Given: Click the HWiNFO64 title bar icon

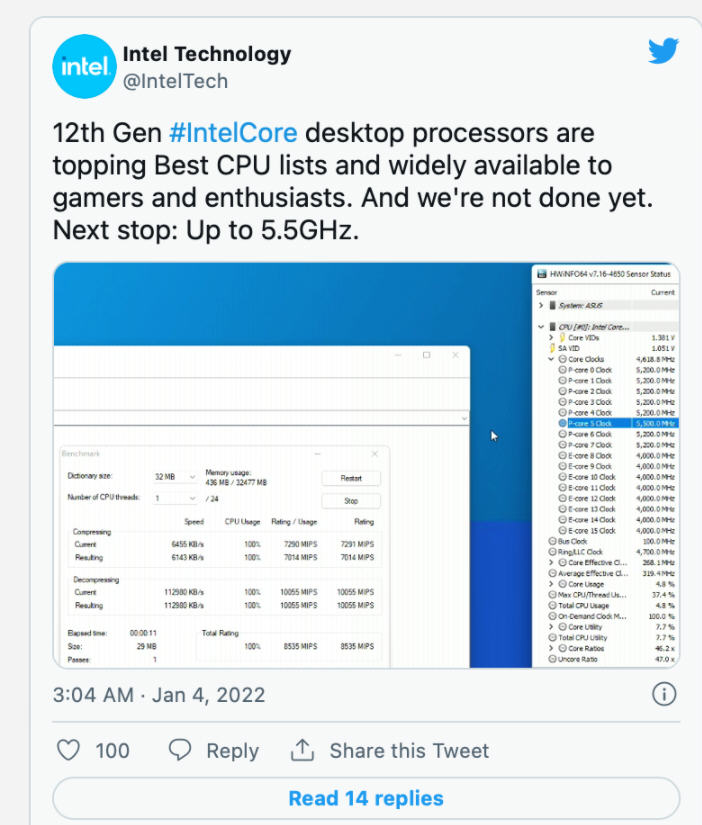Looking at the screenshot, I should pos(543,272).
